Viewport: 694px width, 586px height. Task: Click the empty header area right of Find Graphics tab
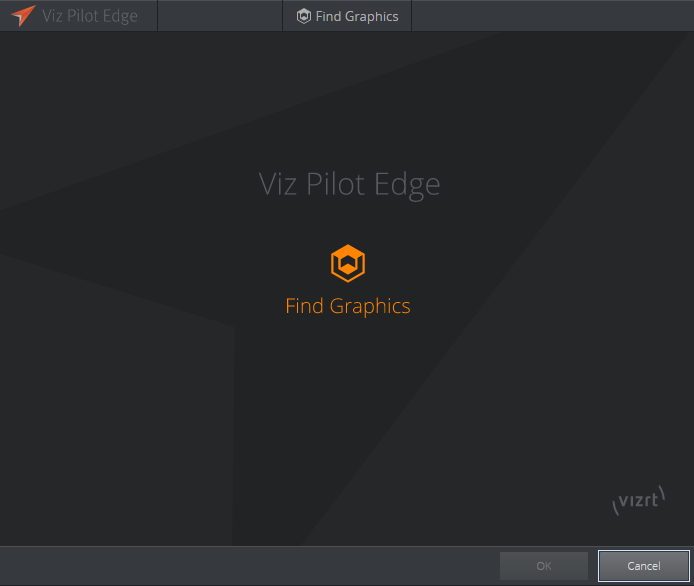550,16
